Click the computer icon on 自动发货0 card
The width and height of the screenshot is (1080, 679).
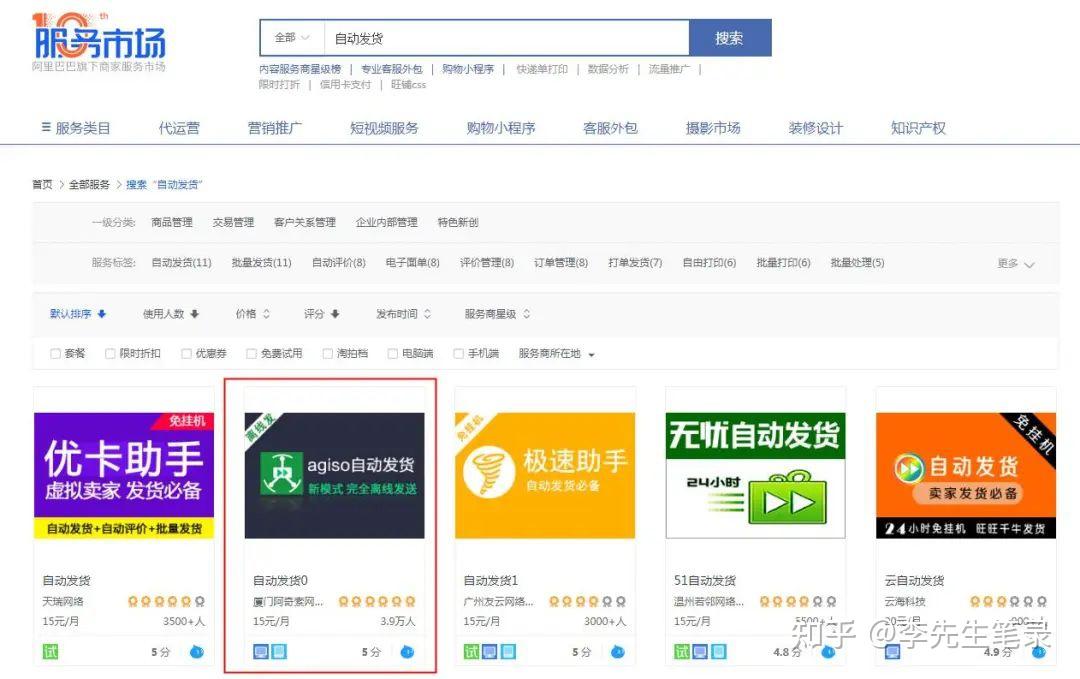click(x=261, y=651)
